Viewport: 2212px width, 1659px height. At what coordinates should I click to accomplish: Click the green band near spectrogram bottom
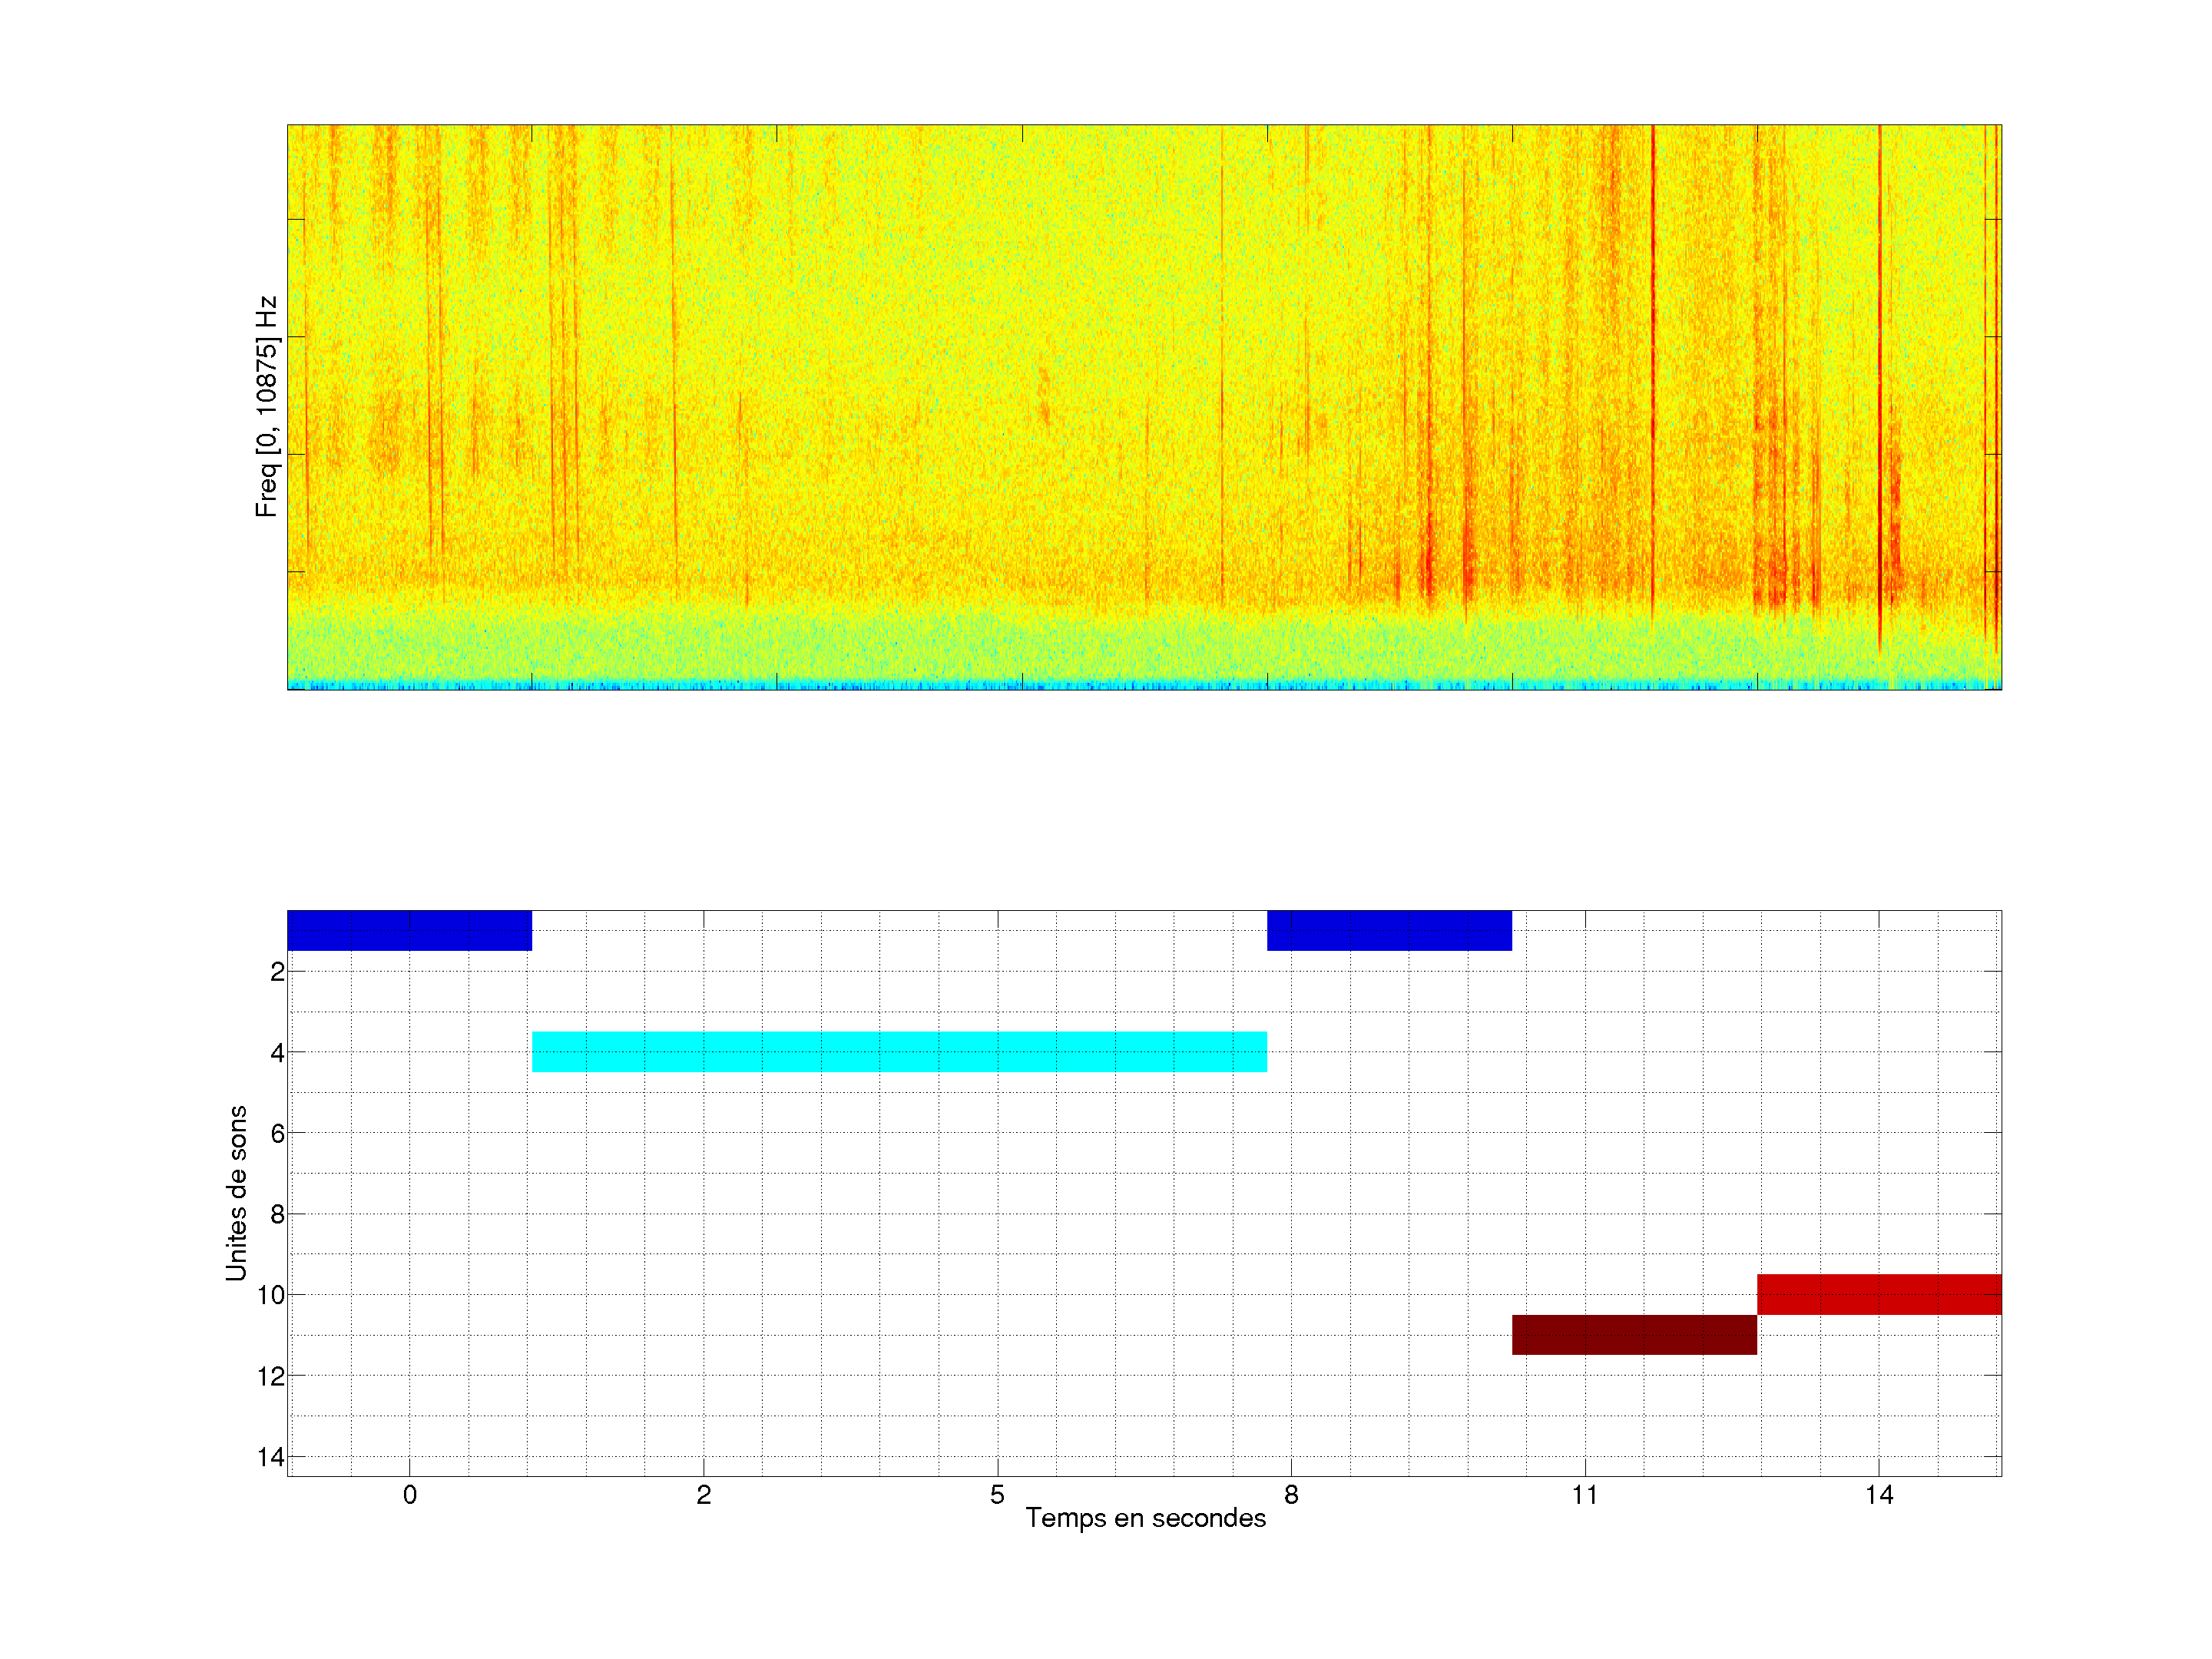pyautogui.click(x=1144, y=648)
